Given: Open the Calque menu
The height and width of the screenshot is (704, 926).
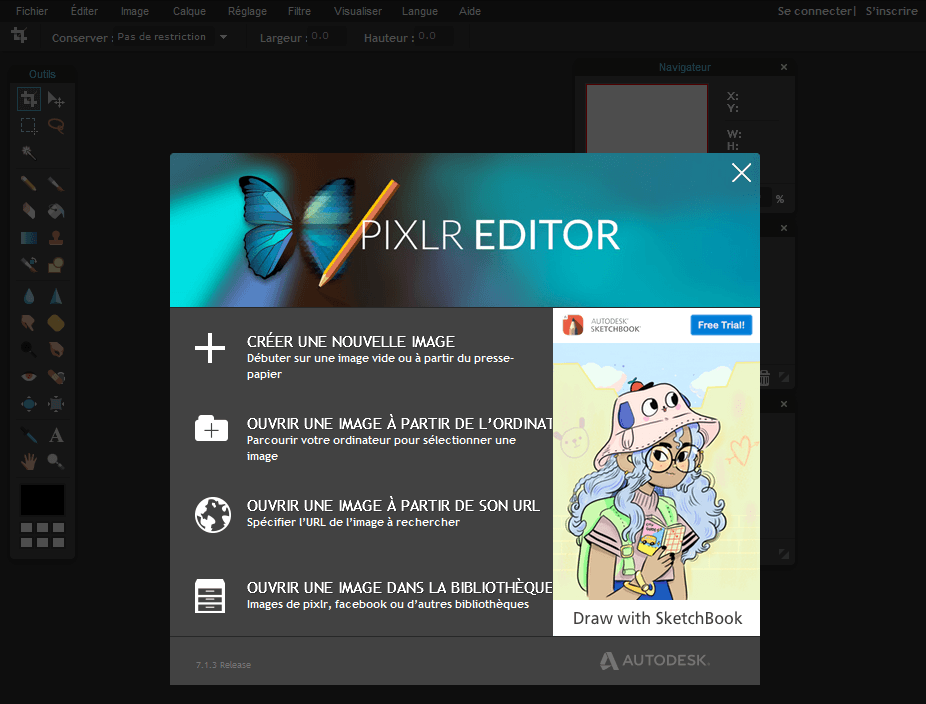Looking at the screenshot, I should tap(190, 11).
